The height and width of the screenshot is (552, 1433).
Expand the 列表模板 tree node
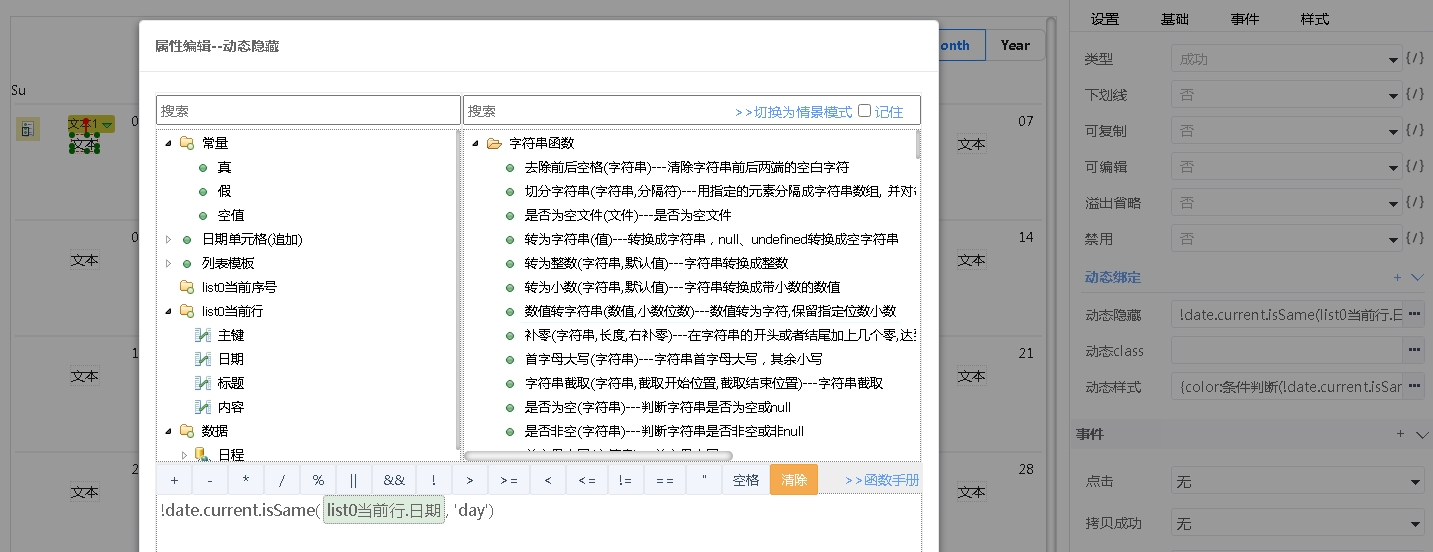pos(168,263)
